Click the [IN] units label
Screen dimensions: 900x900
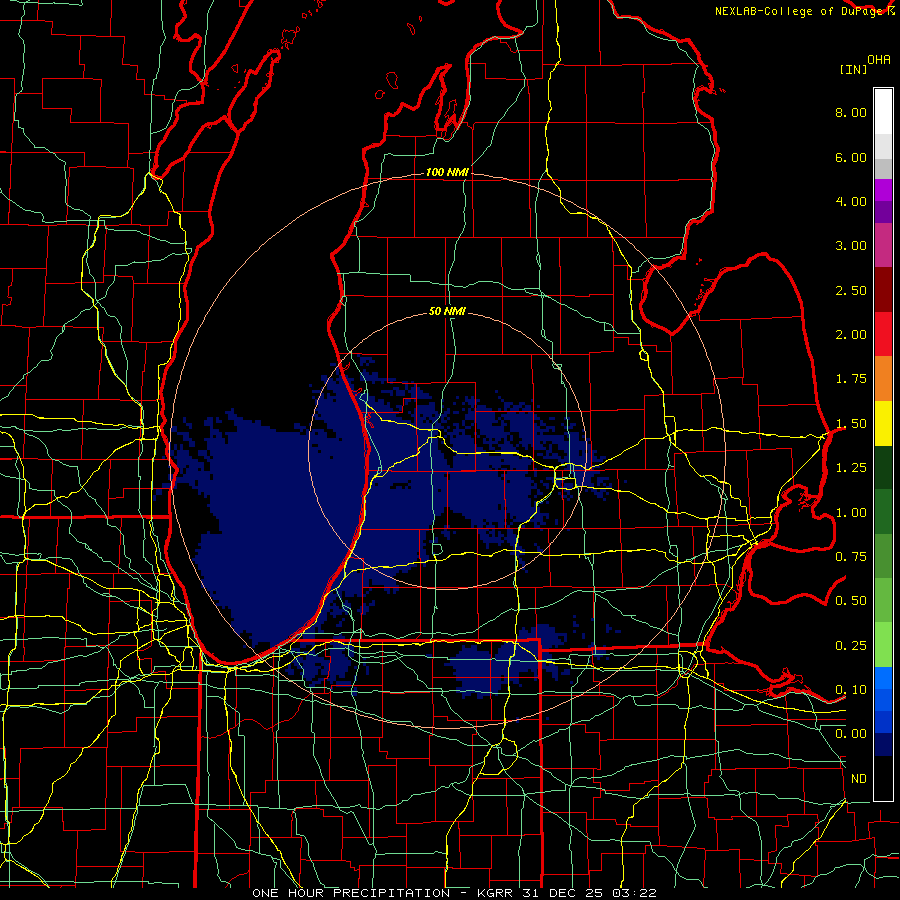(x=853, y=69)
